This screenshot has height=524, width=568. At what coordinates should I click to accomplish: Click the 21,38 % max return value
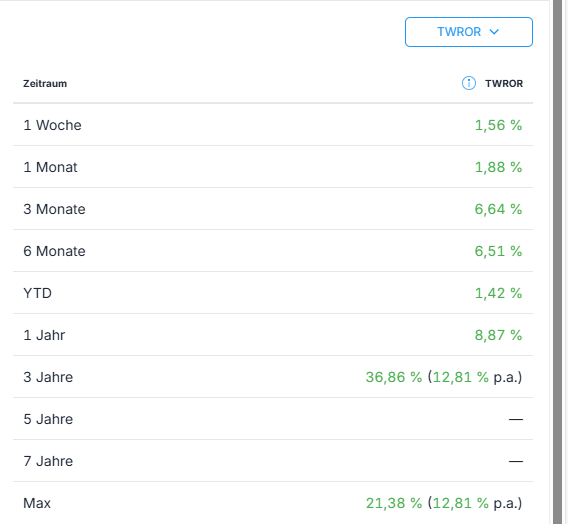(x=394, y=503)
